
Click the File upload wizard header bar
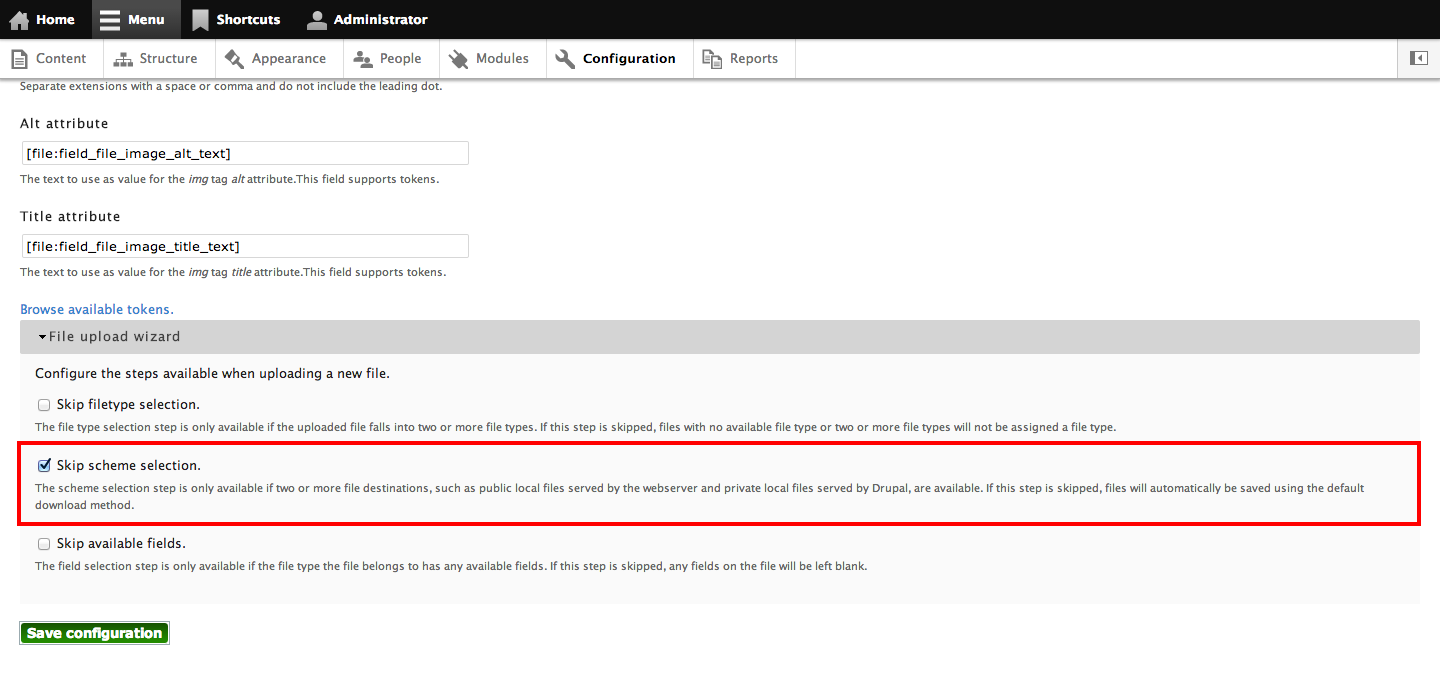point(400,336)
